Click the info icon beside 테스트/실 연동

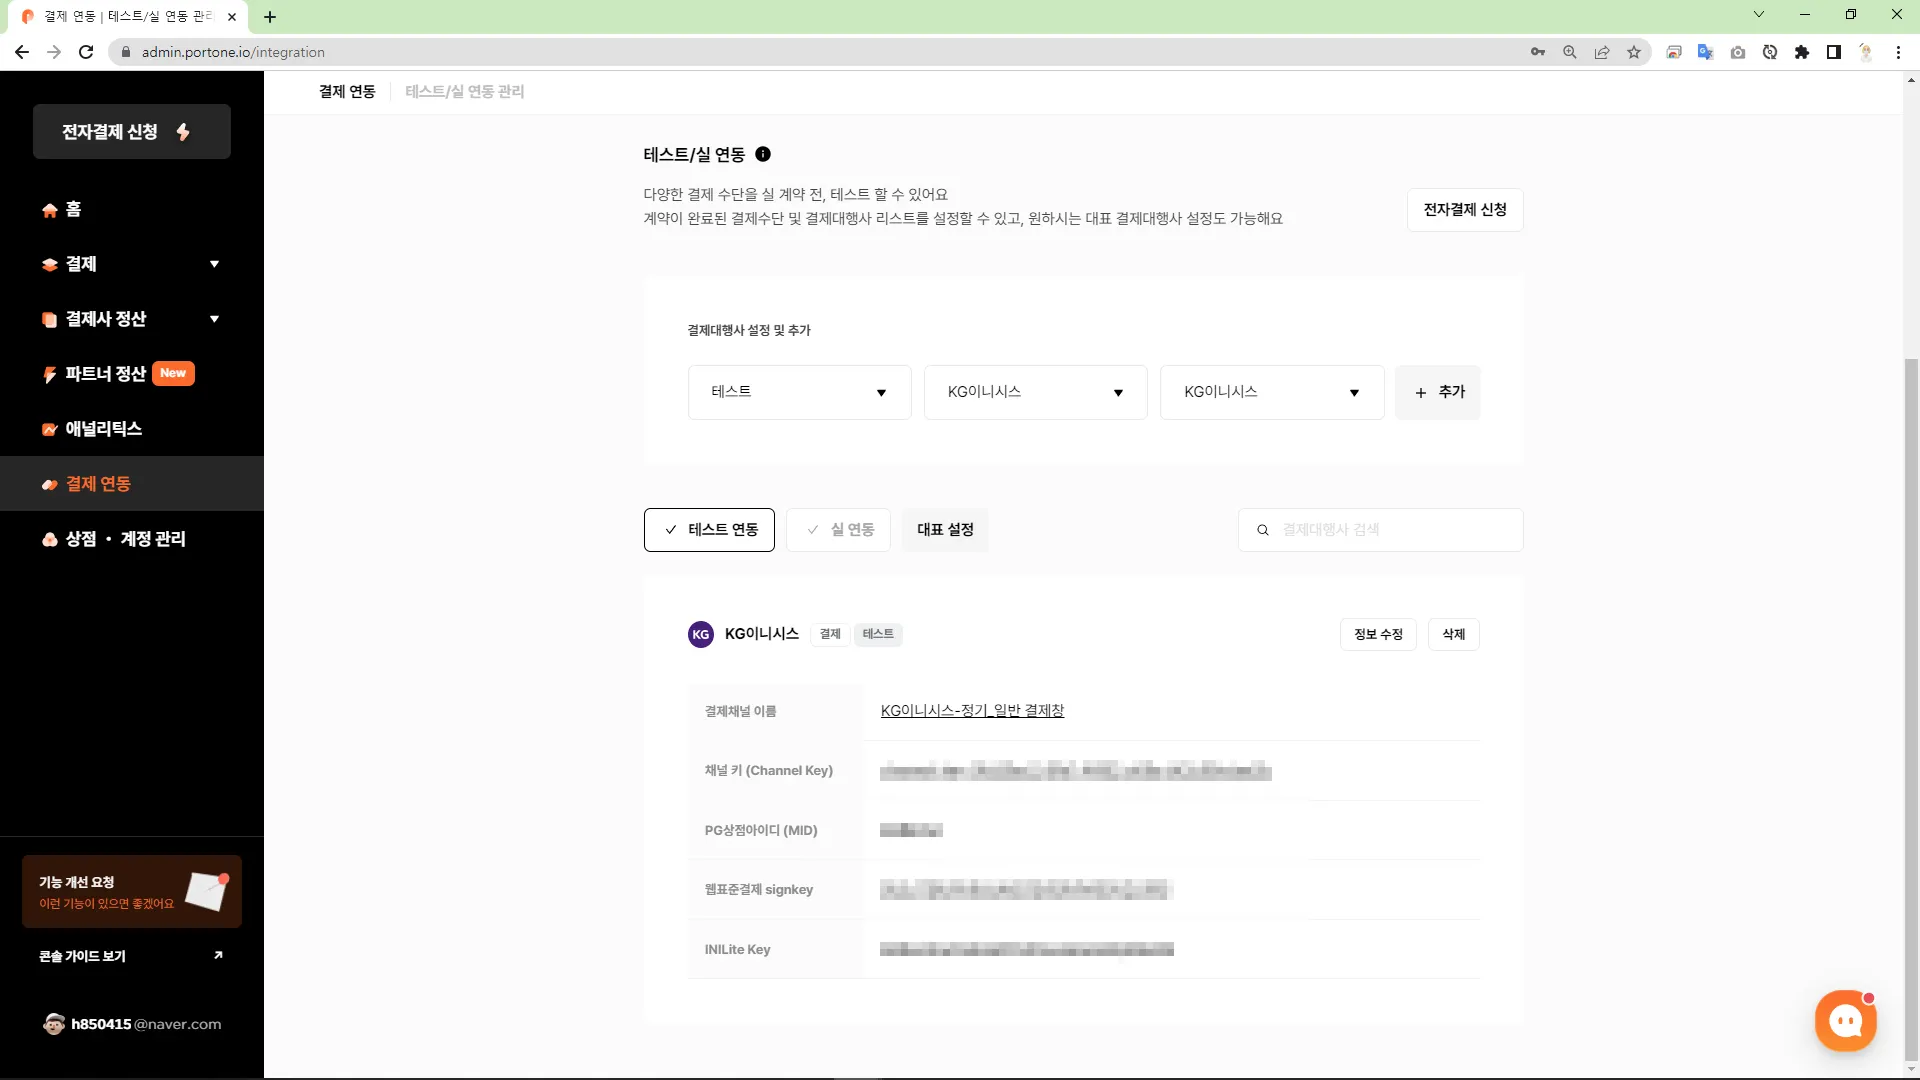(763, 154)
